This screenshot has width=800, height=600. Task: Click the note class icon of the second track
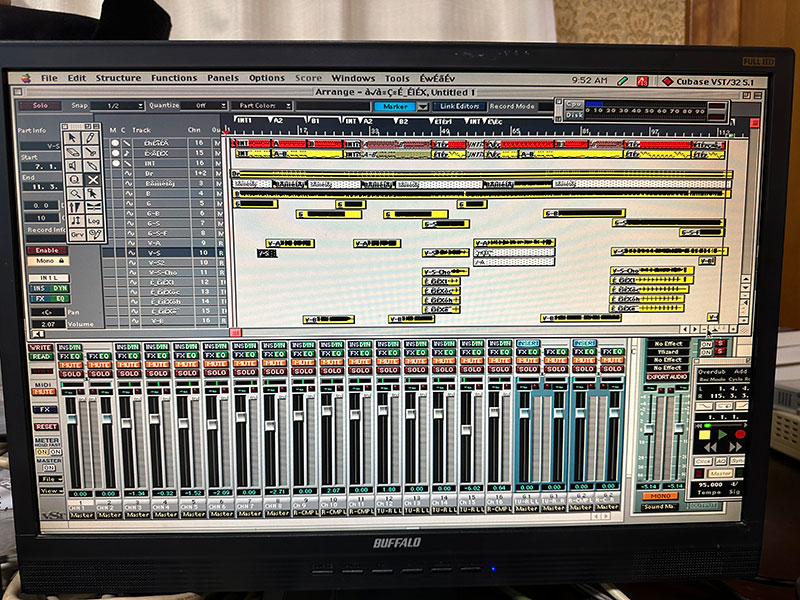point(127,153)
